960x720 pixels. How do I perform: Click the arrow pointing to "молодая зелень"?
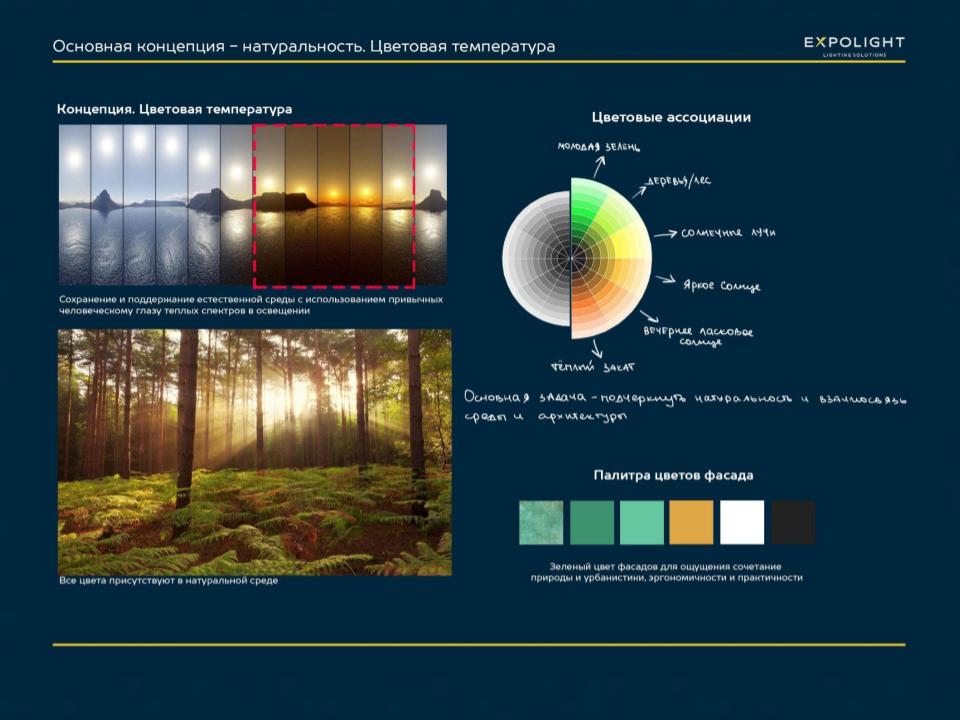point(598,165)
